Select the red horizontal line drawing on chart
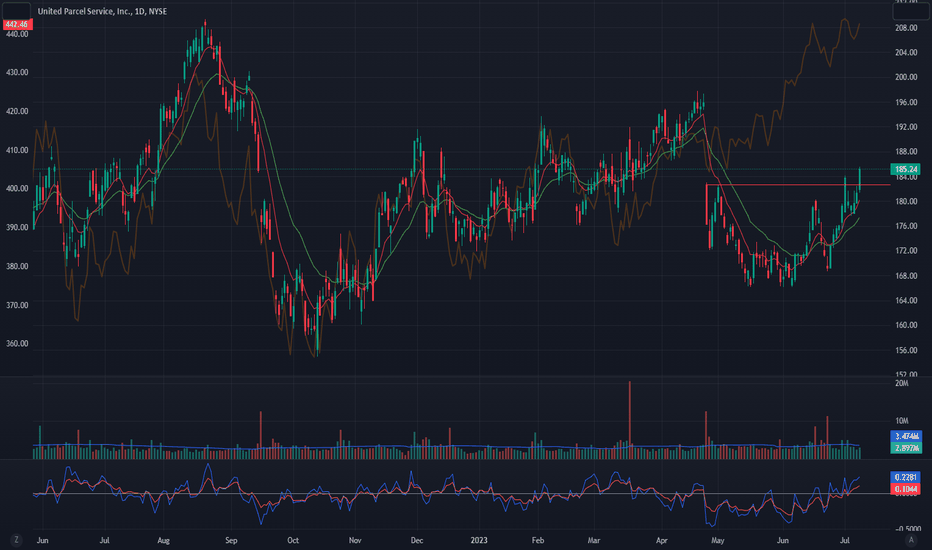Image resolution: width=932 pixels, height=550 pixels. click(x=798, y=185)
